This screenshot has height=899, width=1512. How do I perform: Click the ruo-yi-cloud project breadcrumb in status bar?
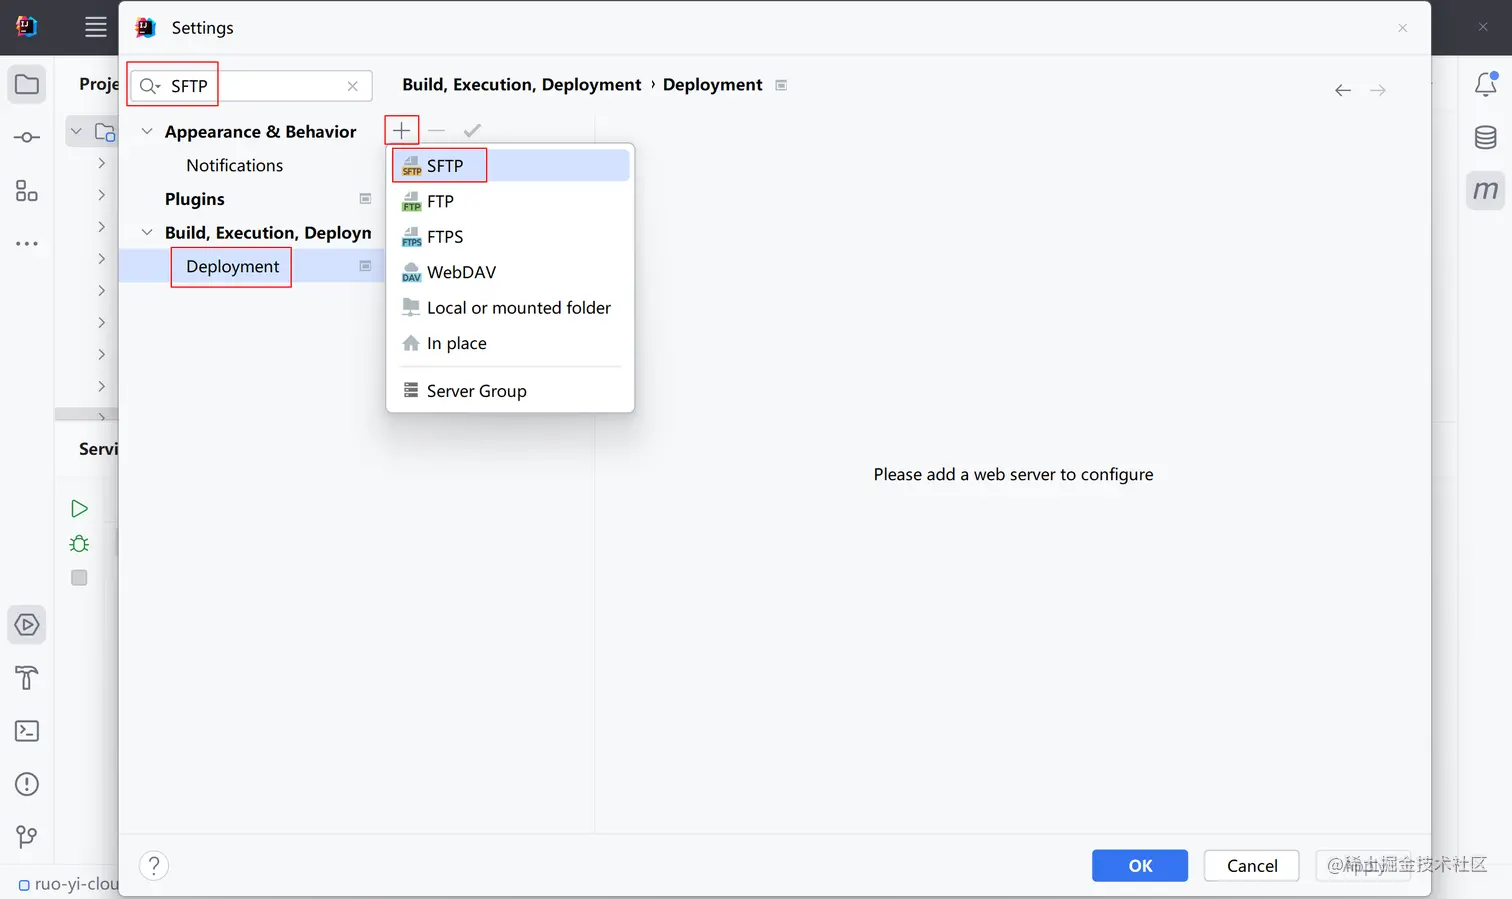69,884
